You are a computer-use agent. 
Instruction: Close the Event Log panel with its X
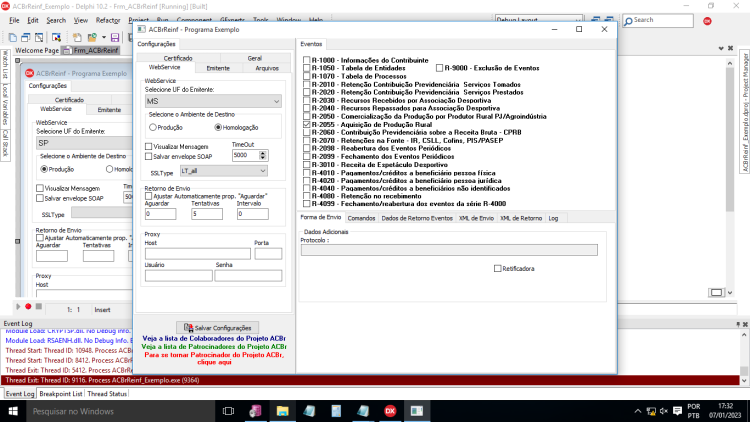click(745, 324)
